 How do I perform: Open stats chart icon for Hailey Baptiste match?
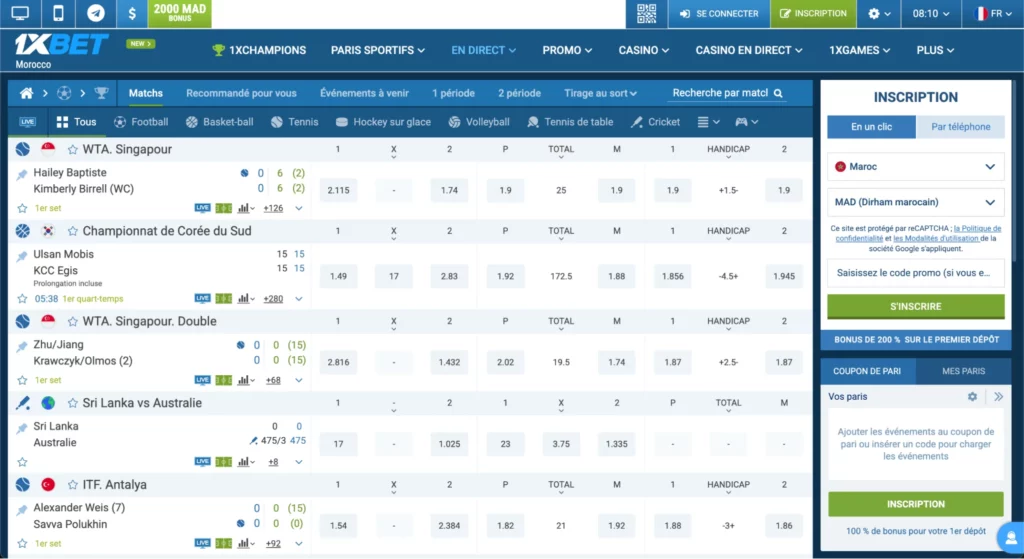[246, 208]
